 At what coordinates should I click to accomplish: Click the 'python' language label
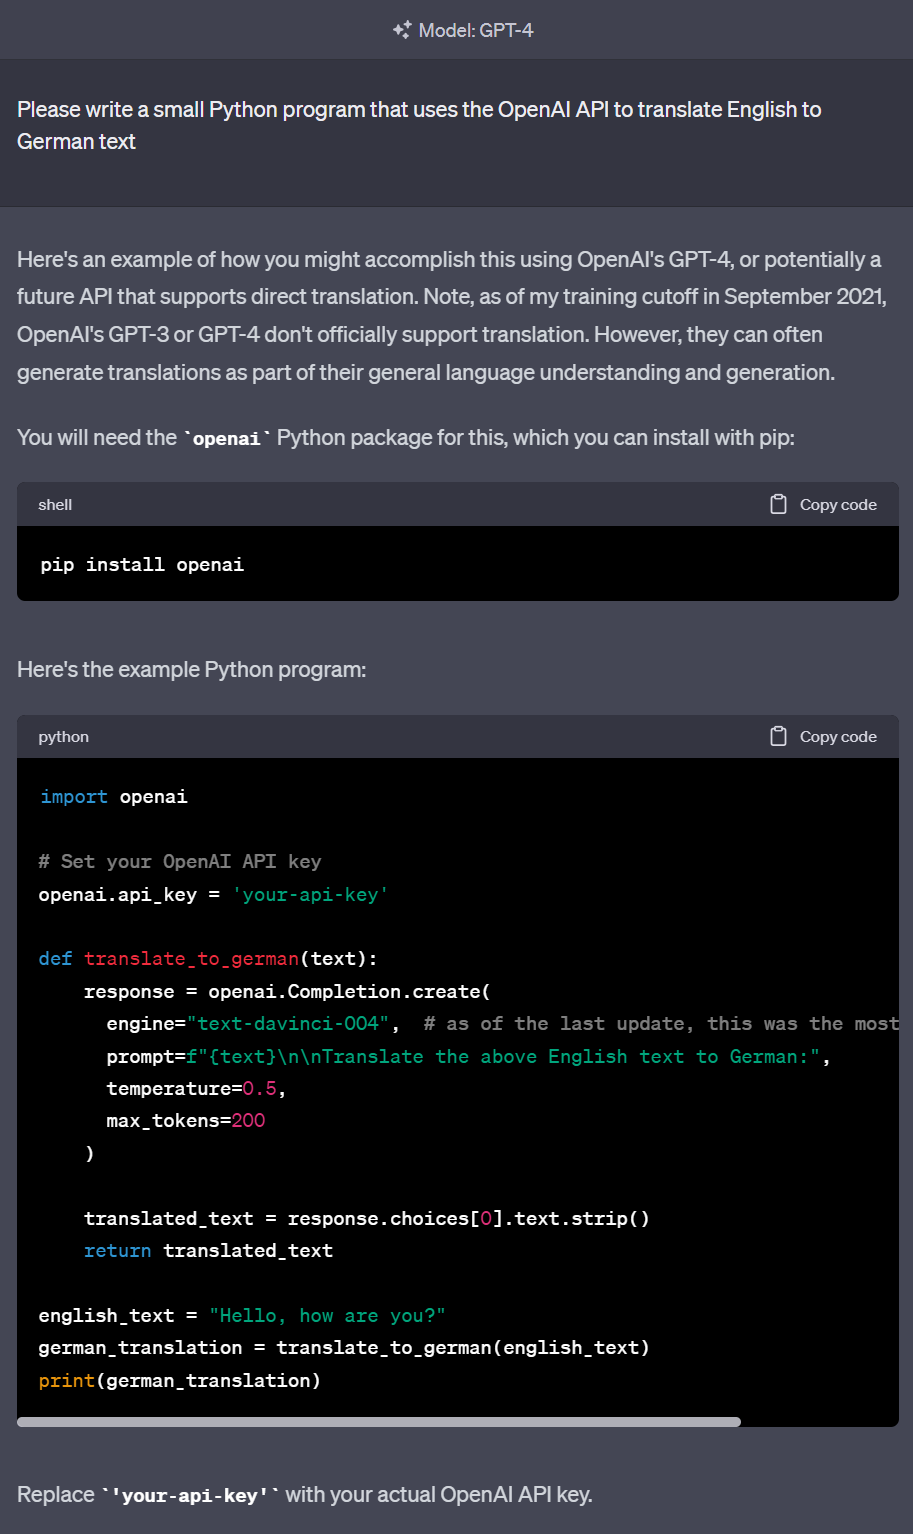click(x=63, y=737)
